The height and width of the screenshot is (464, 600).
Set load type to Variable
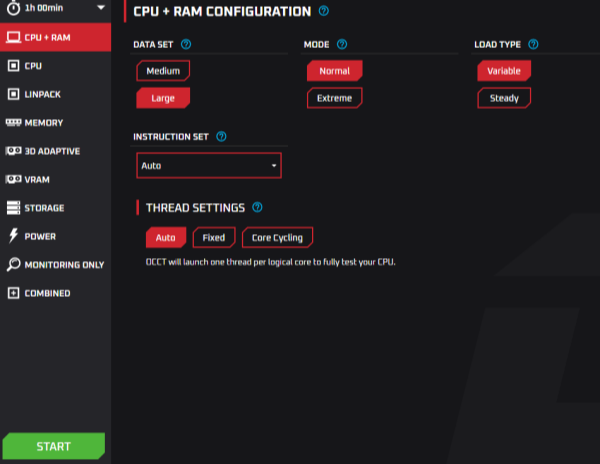point(504,71)
